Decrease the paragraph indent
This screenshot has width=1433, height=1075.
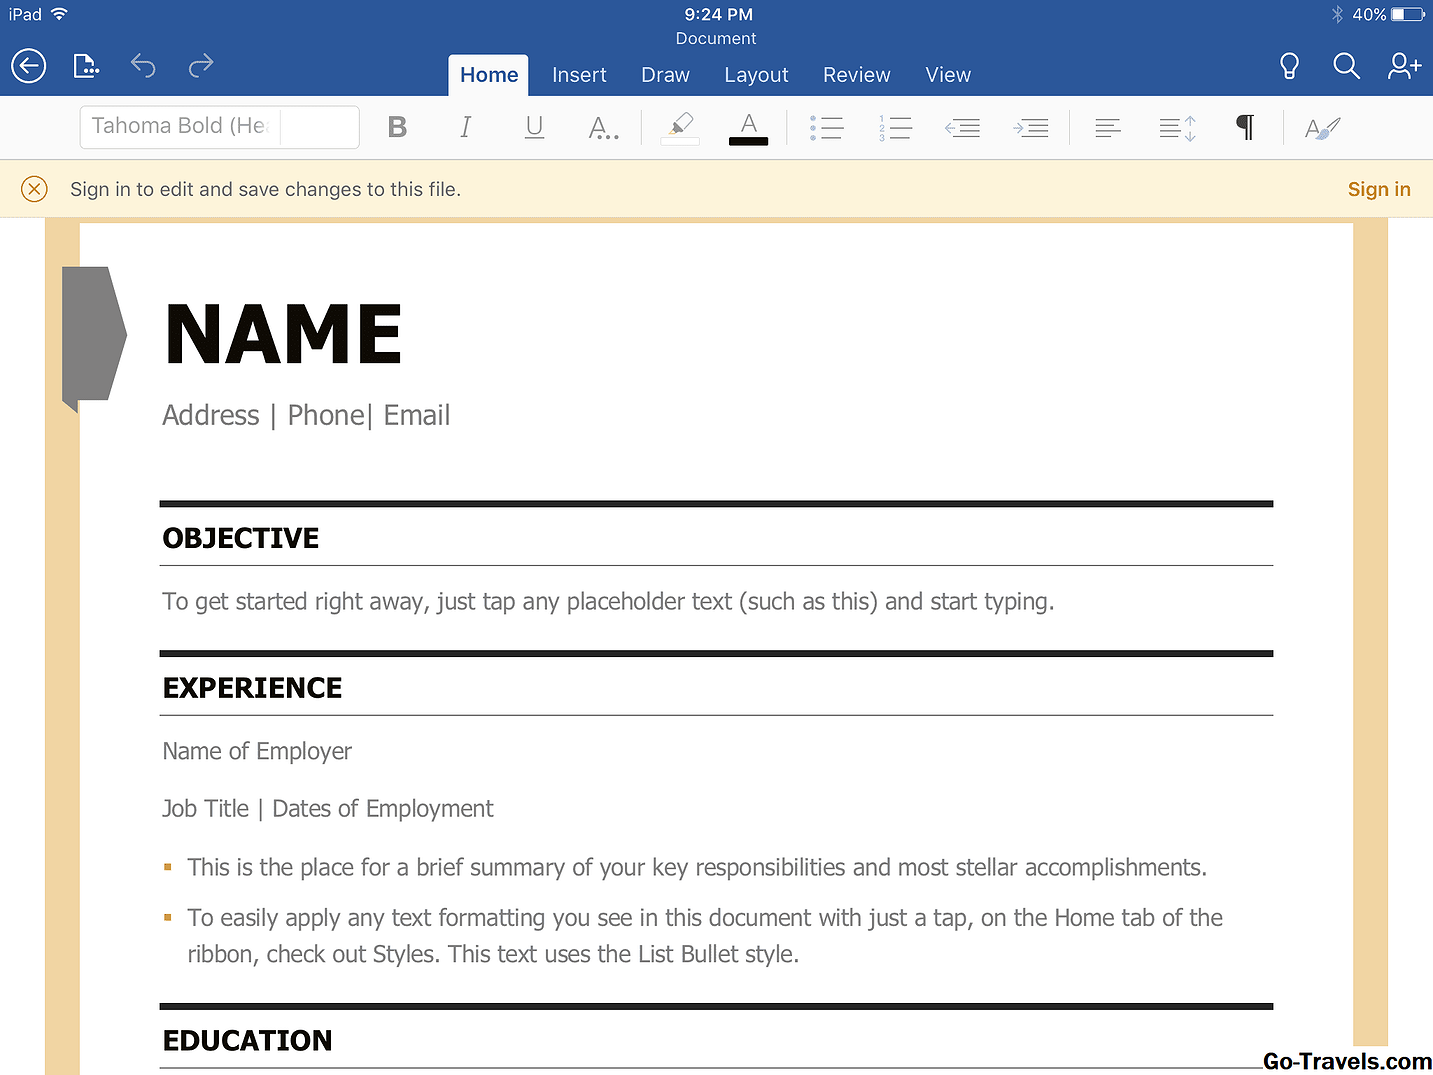coord(962,128)
